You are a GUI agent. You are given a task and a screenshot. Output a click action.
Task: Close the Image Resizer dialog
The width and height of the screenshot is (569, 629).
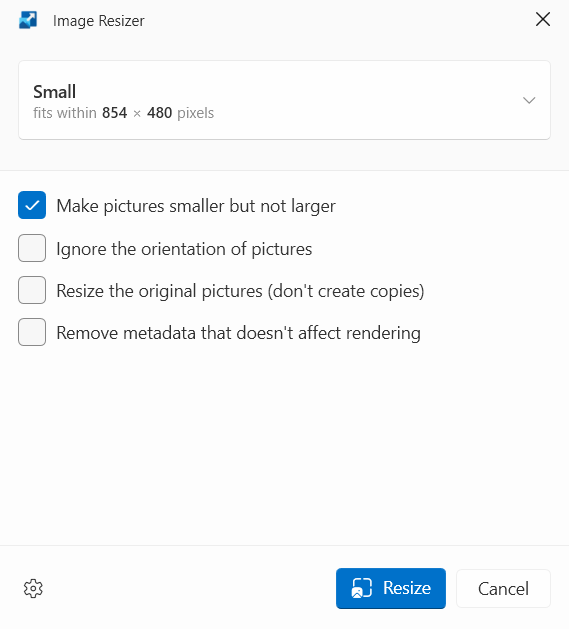pyautogui.click(x=543, y=19)
